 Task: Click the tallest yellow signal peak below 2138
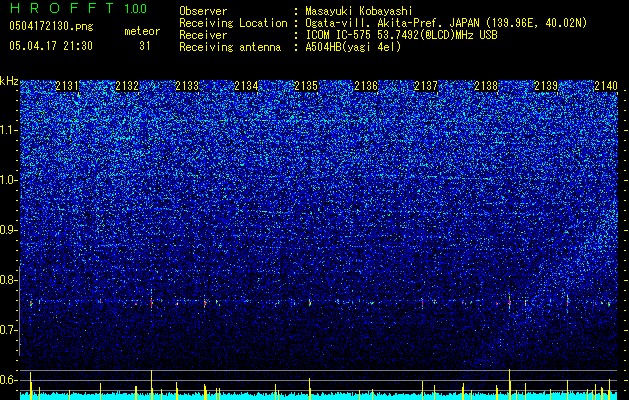tap(509, 384)
